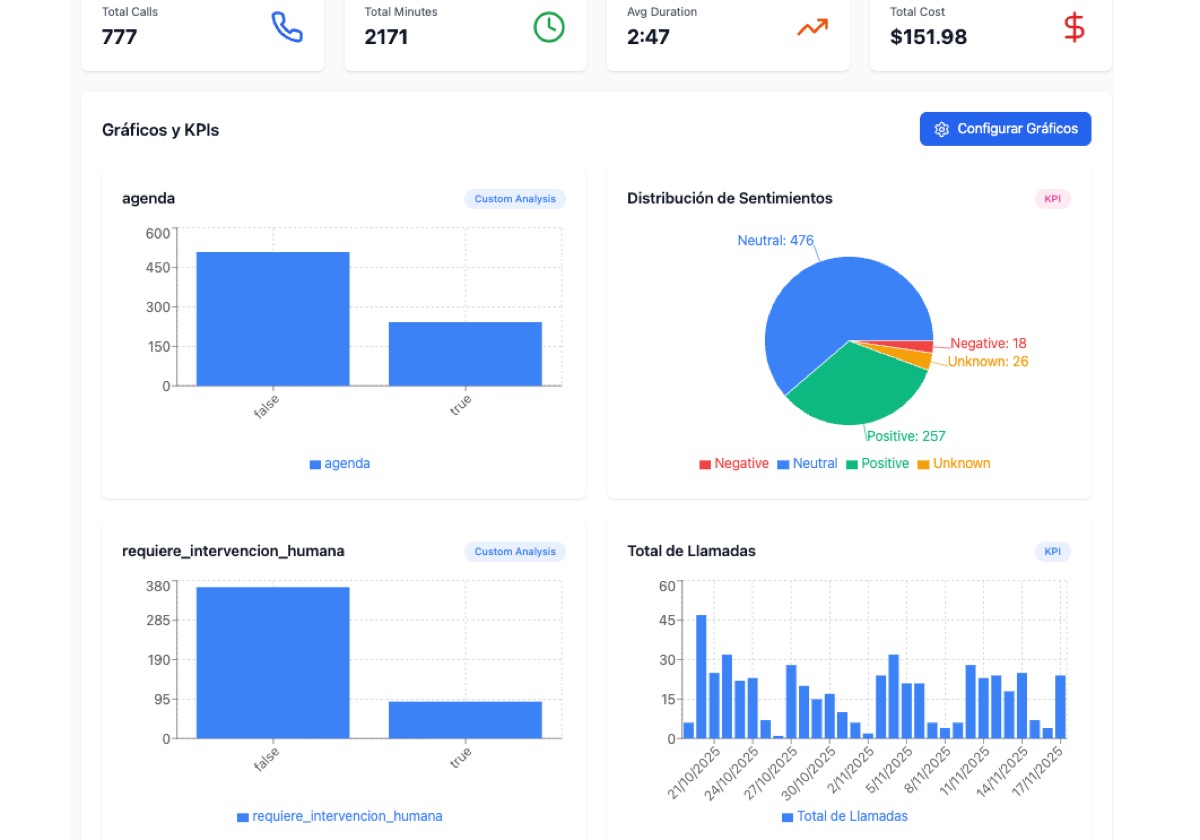Toggle the Negative legend entry in pie chart

click(734, 464)
